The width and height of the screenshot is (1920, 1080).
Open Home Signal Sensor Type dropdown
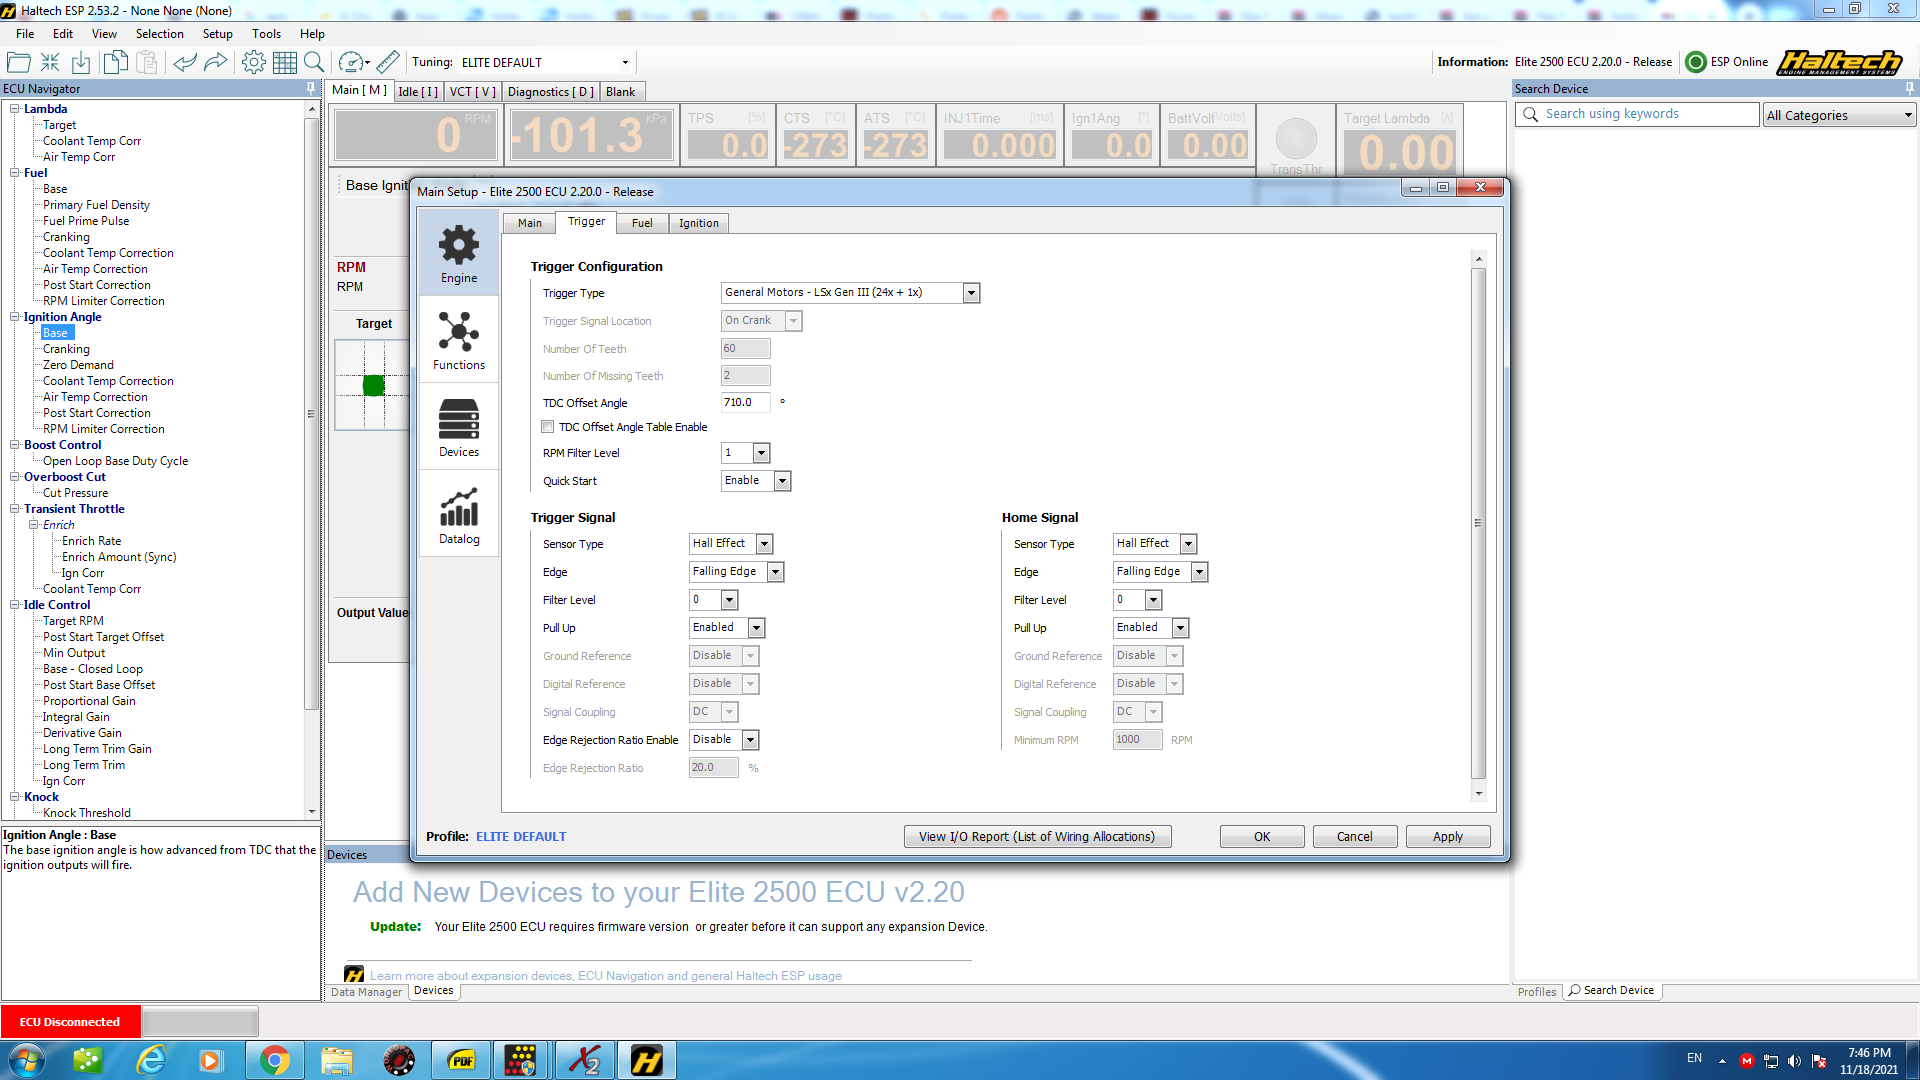(x=1189, y=544)
